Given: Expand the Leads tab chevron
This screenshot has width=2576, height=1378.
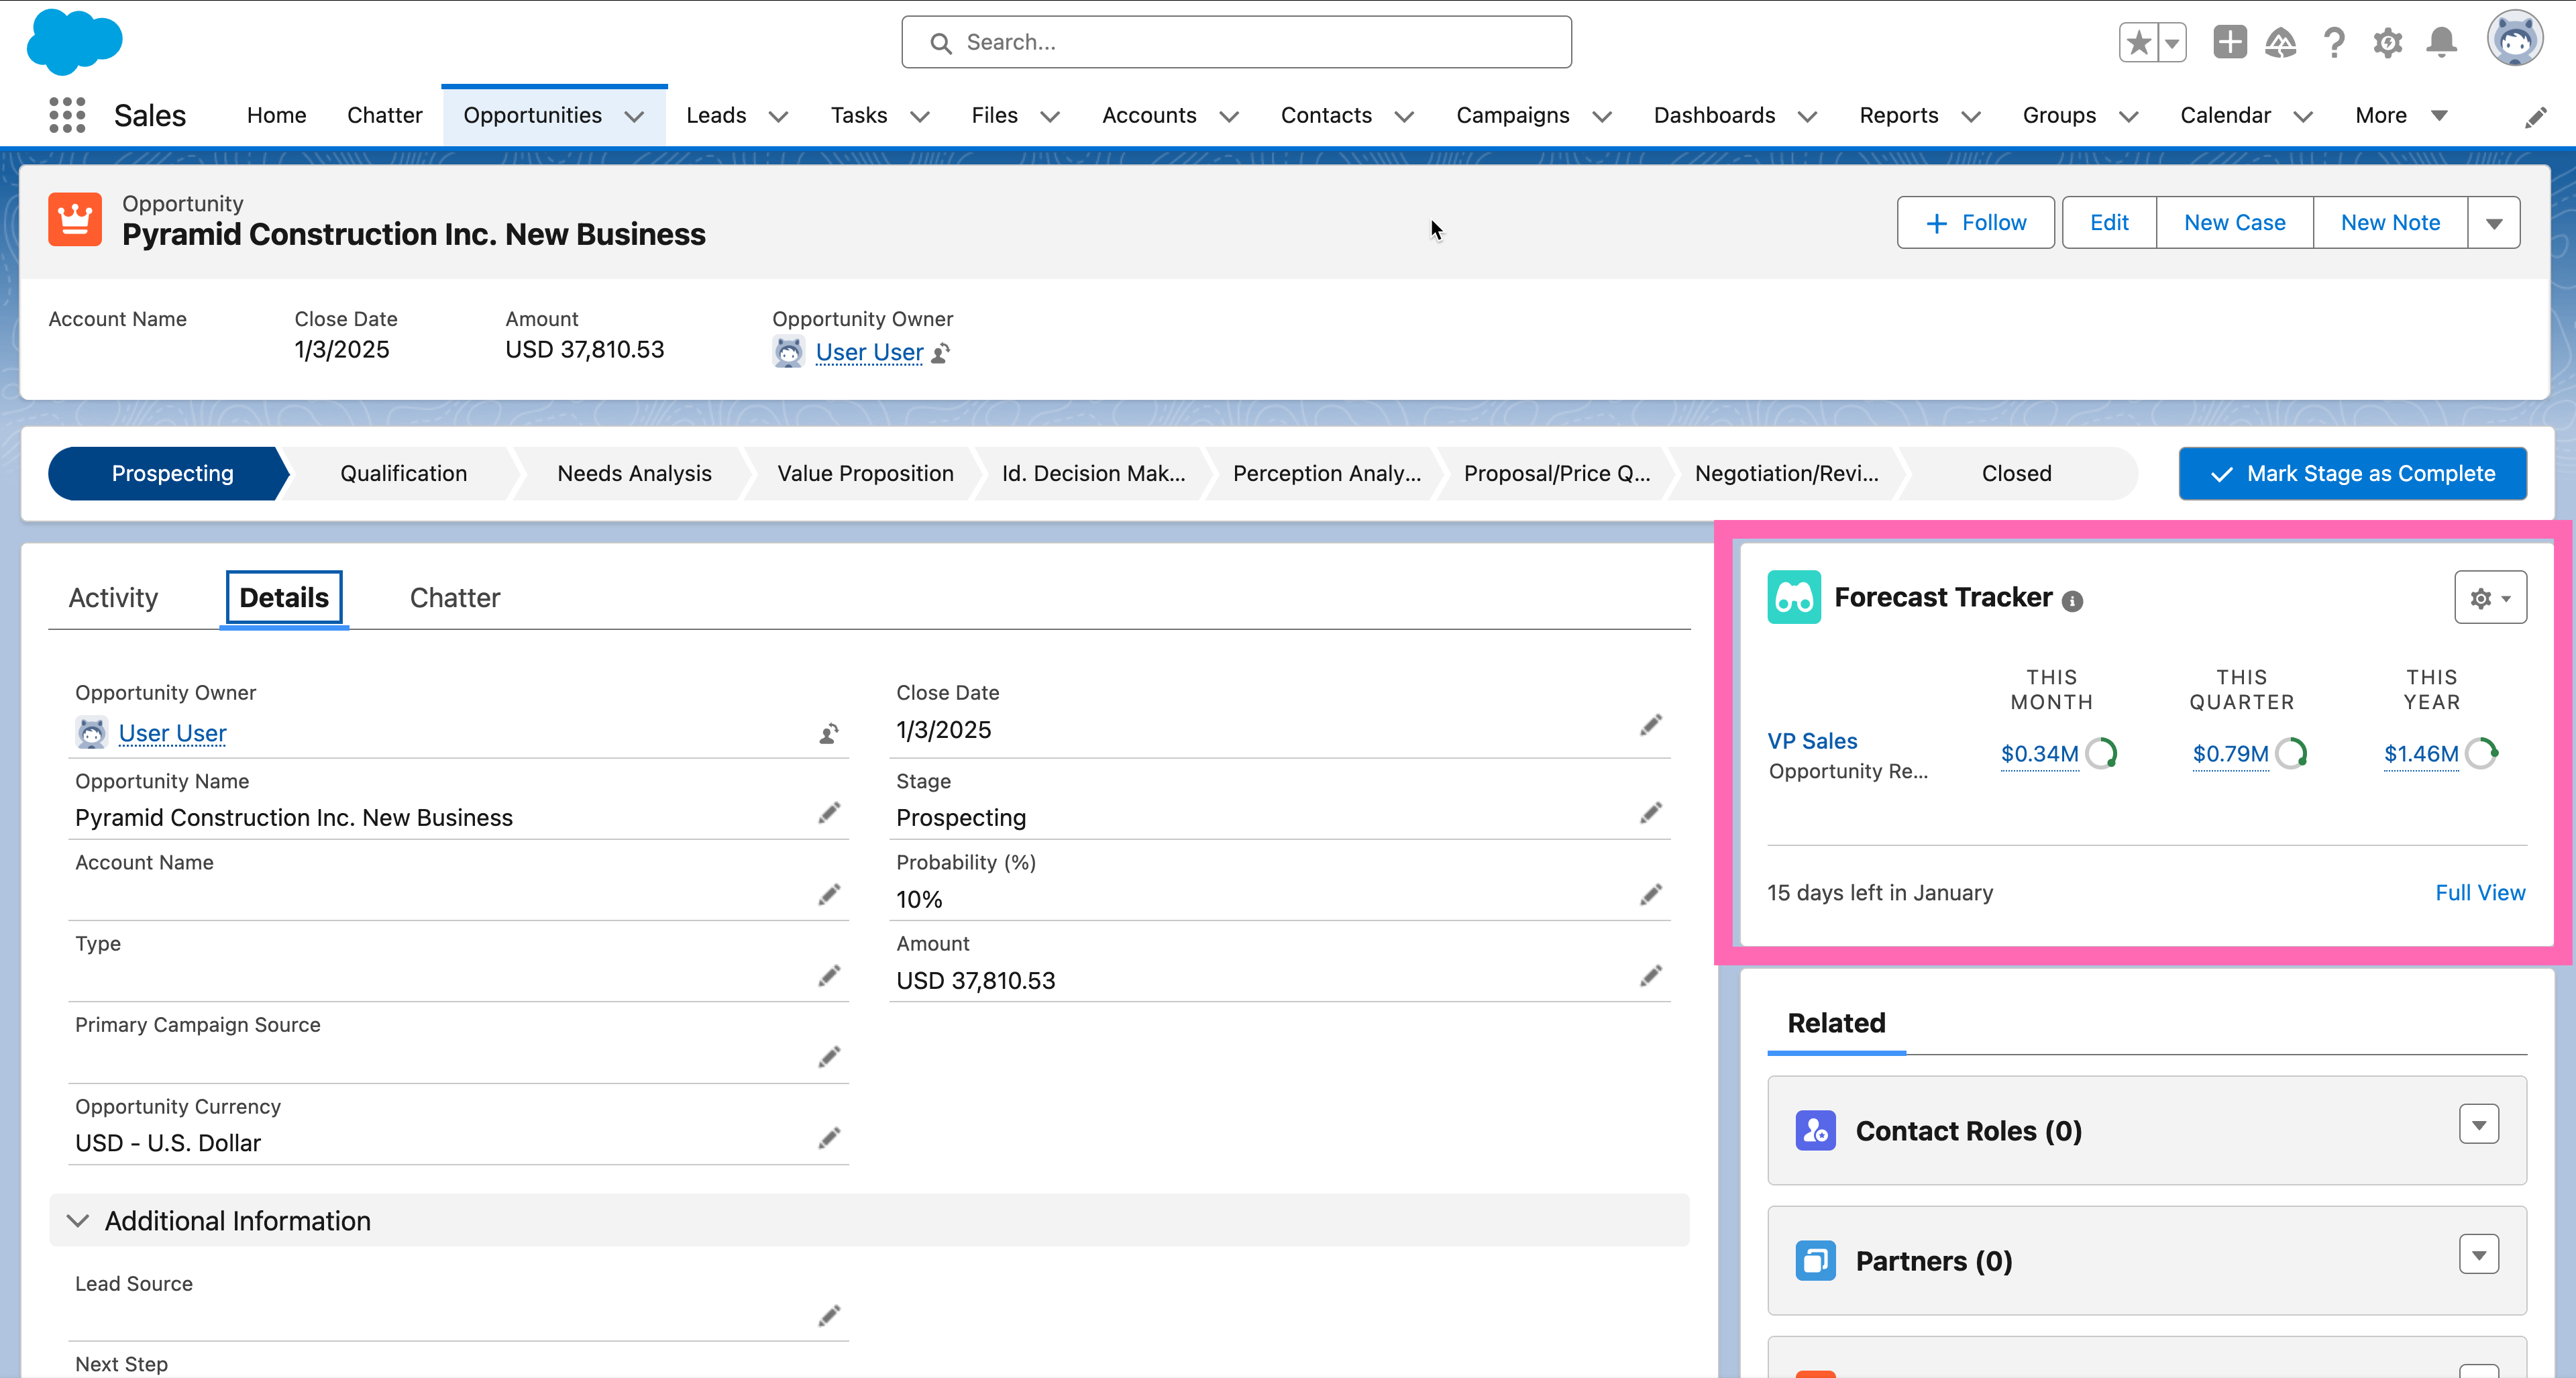Looking at the screenshot, I should click(x=778, y=116).
